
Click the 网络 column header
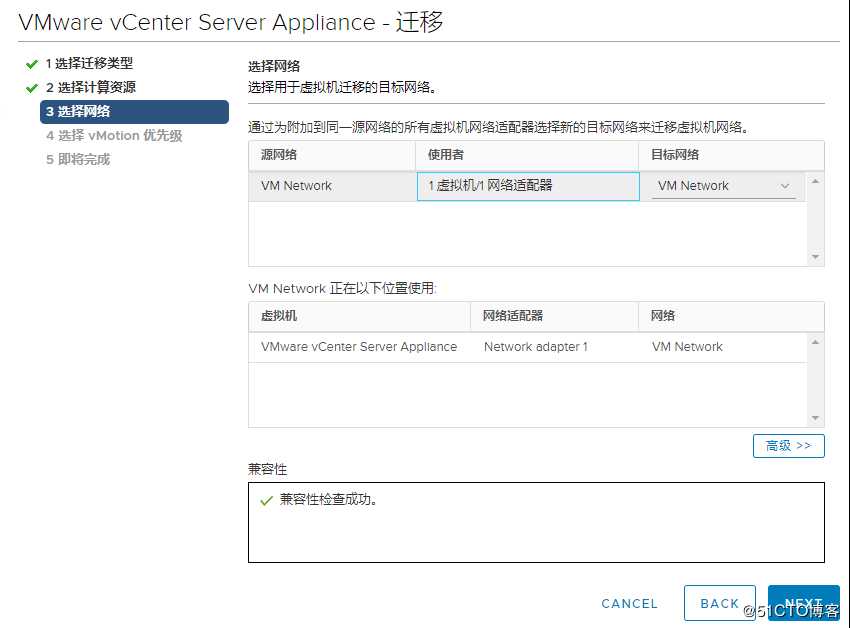731,316
